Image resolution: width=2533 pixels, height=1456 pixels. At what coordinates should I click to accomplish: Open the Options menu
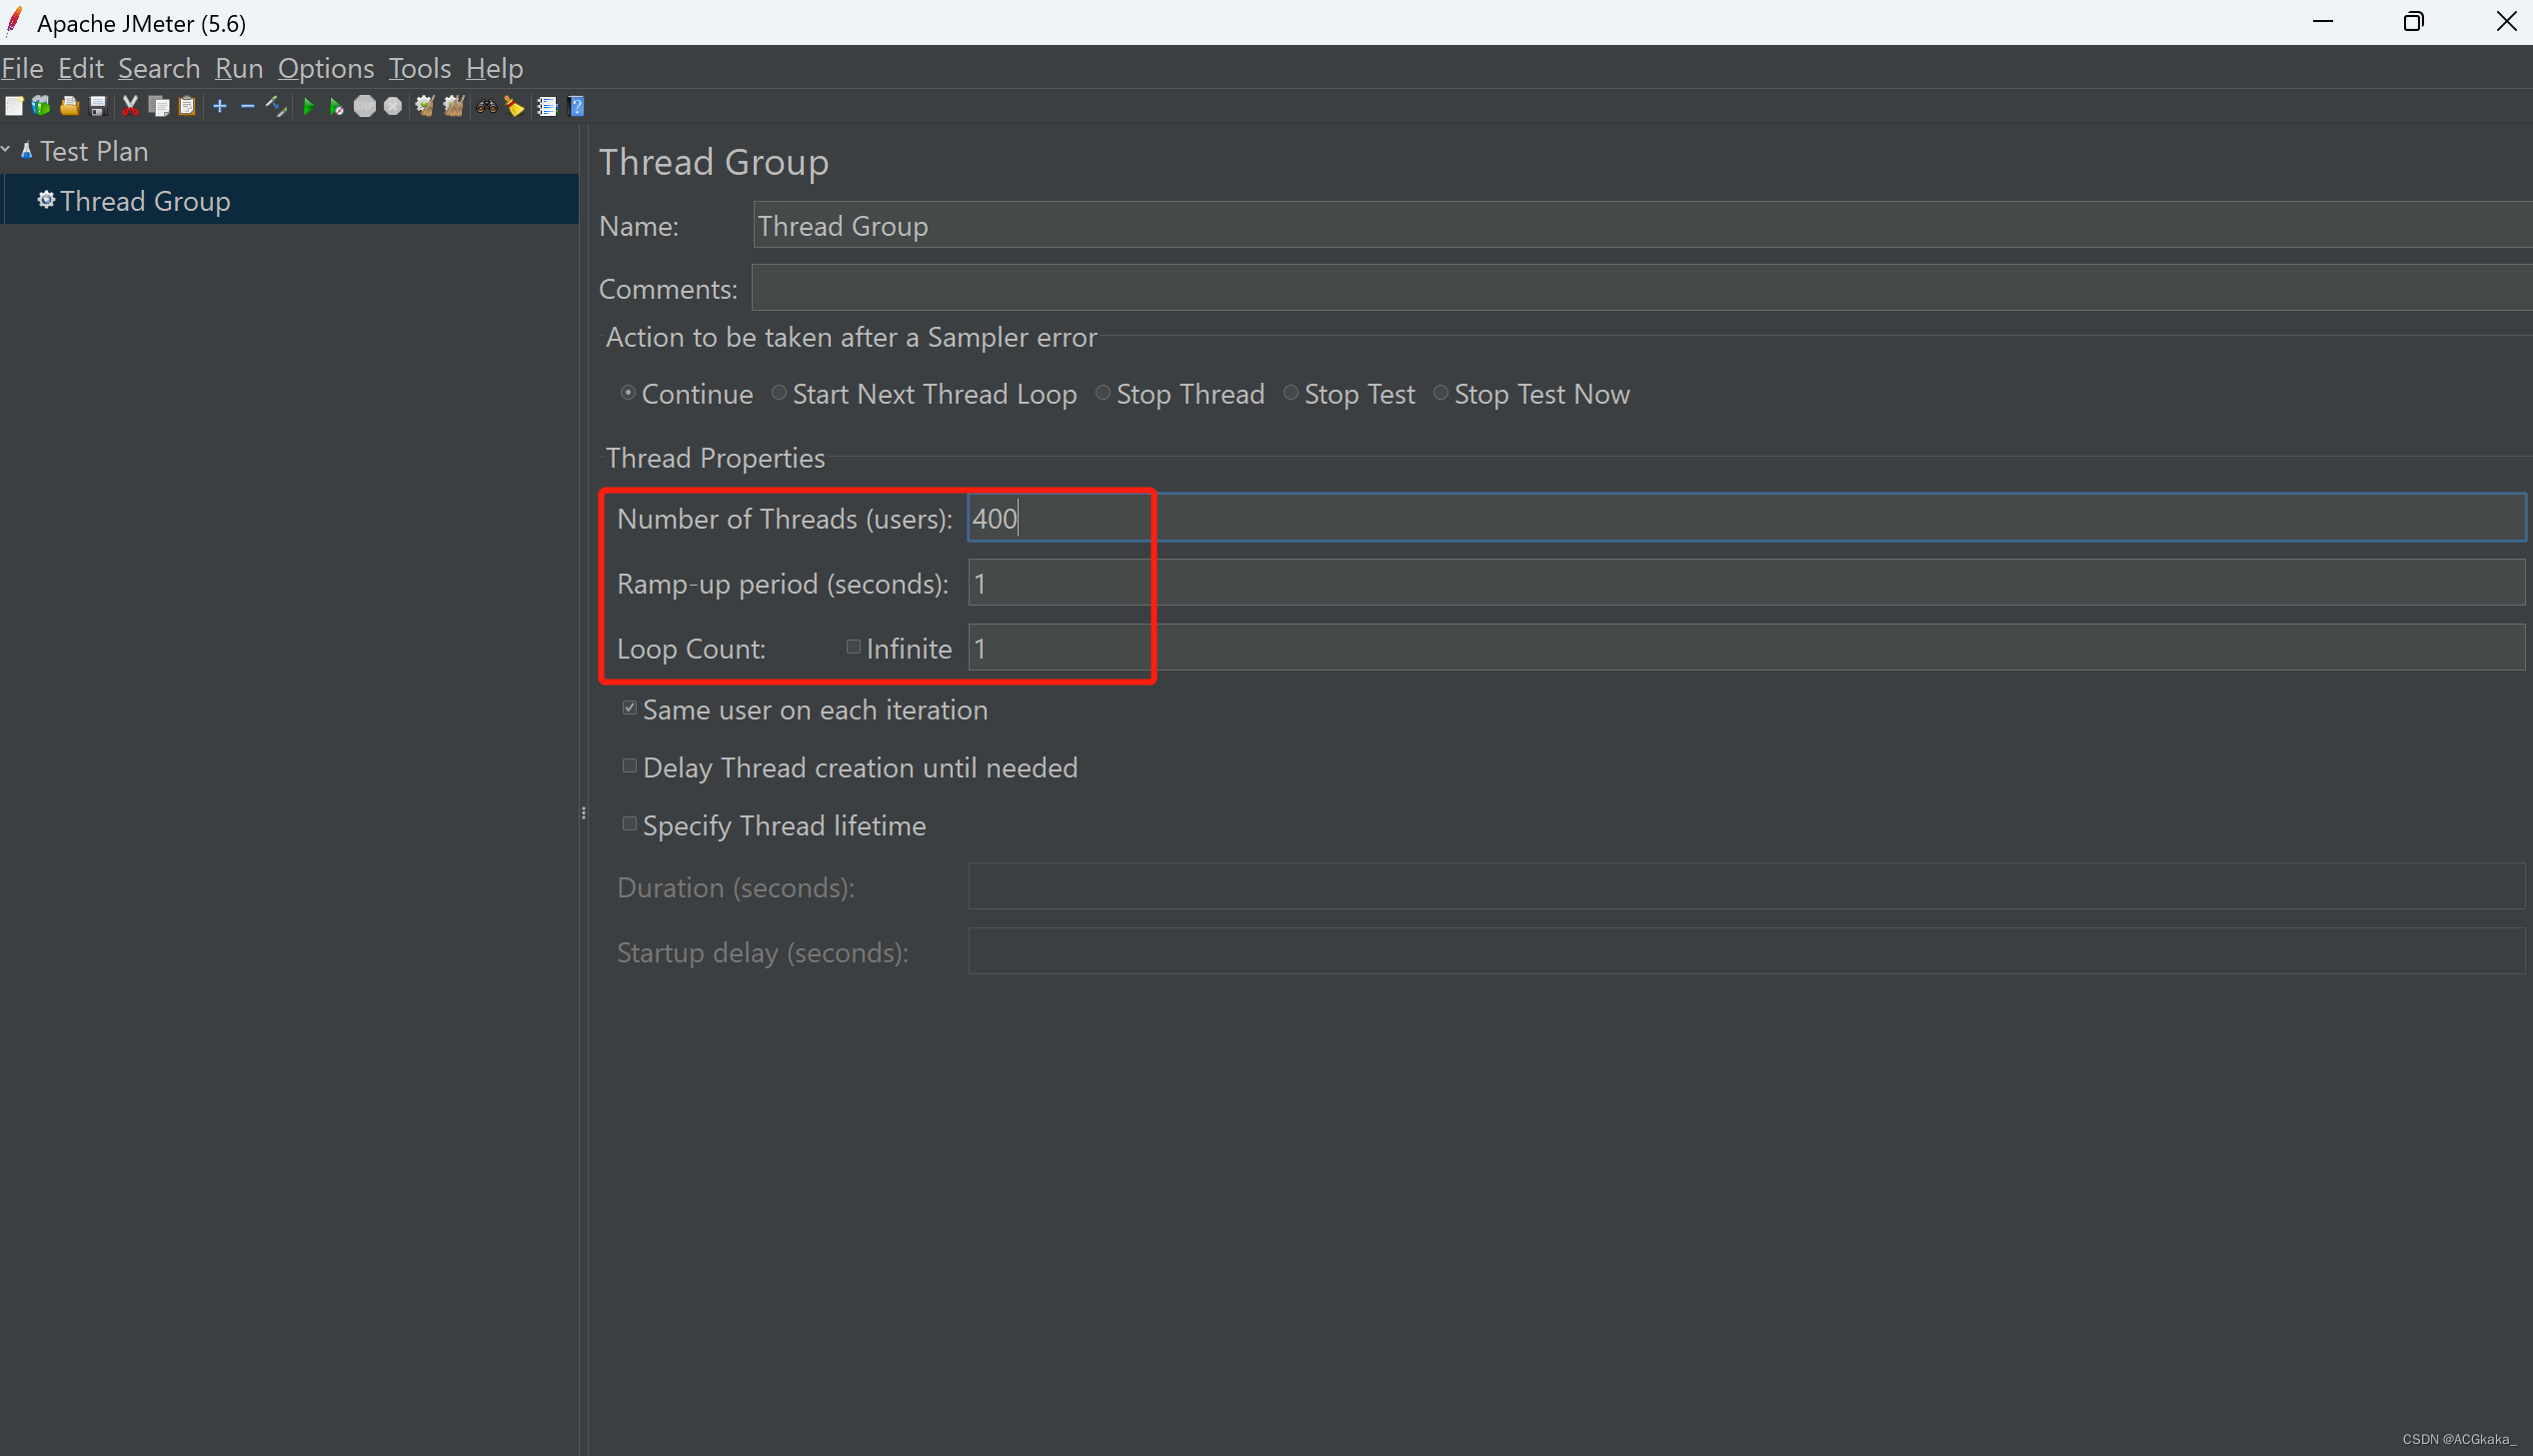326,68
